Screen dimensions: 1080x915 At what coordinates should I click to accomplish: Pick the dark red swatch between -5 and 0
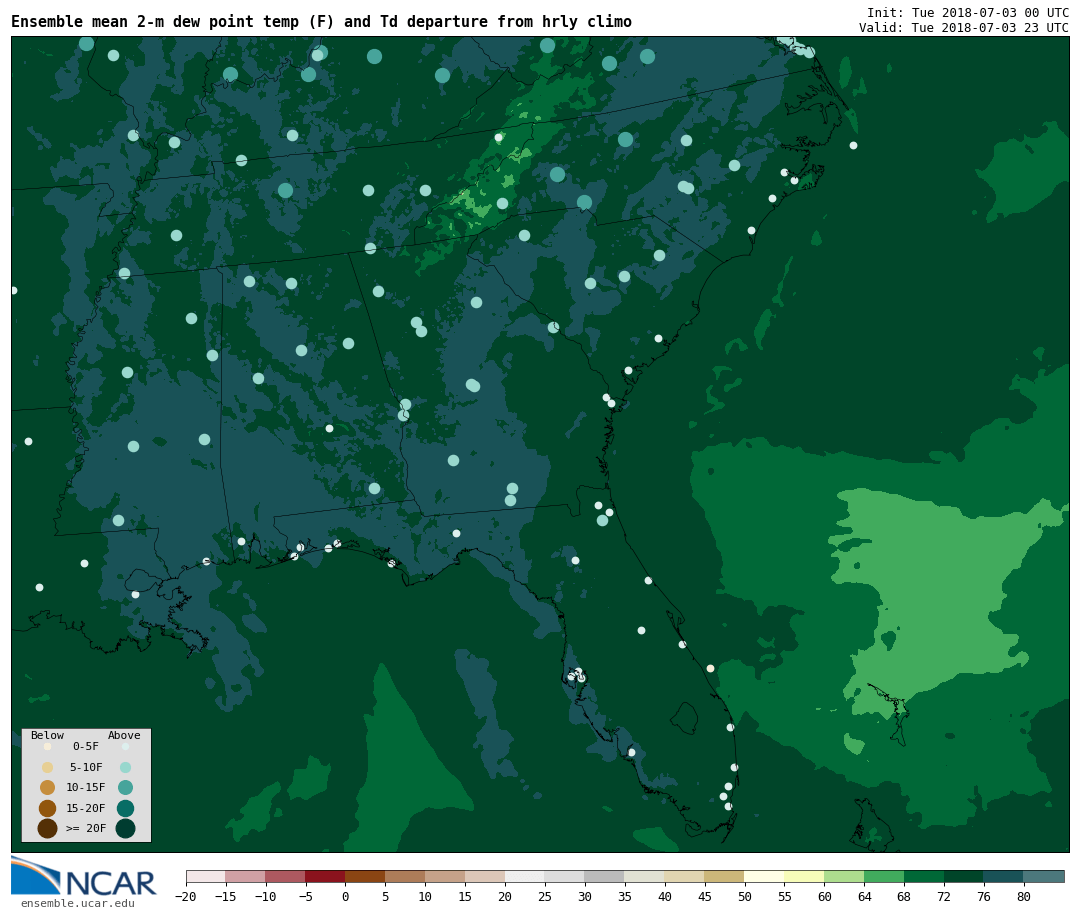(x=325, y=876)
